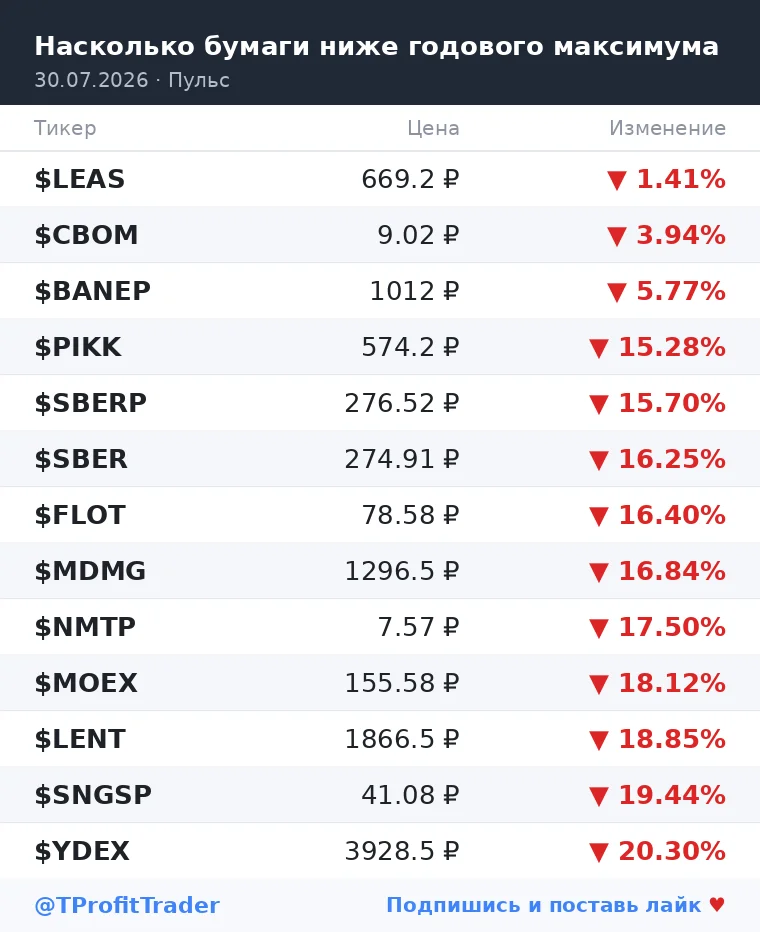
Task: Open the @TProfitTrader profile link
Action: 127,905
